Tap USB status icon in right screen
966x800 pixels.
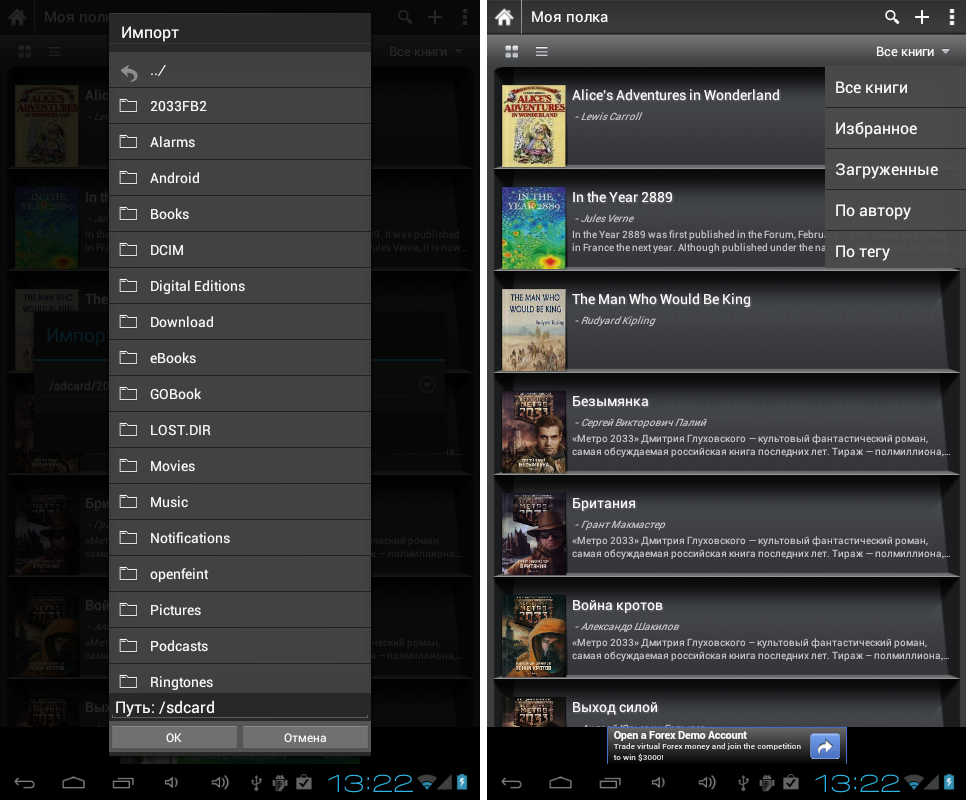coord(744,783)
